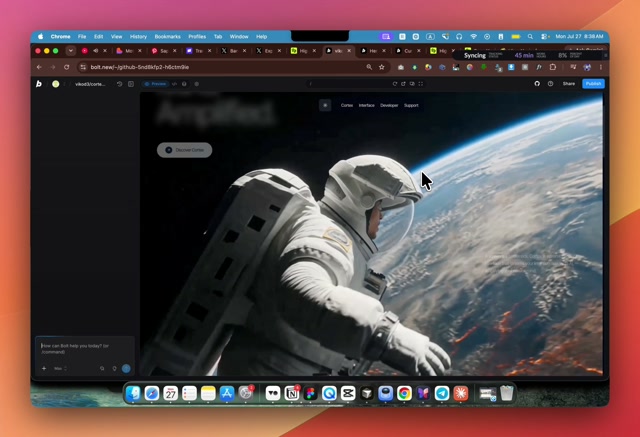Viewport: 640px width, 437px height.
Task: Open Safari from the Dock
Action: coord(152,393)
